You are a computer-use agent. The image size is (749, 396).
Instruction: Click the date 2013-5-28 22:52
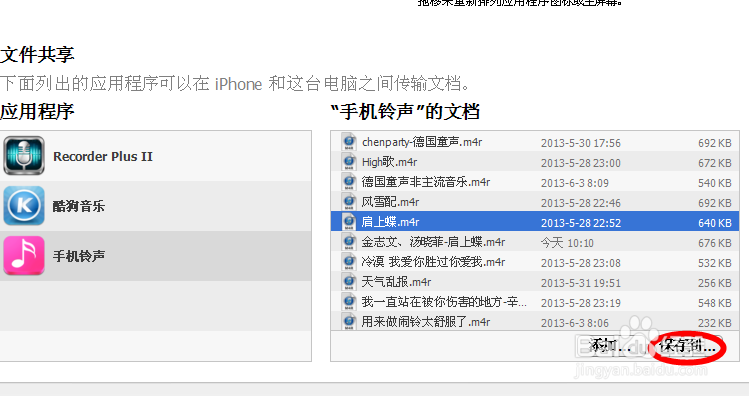pyautogui.click(x=580, y=223)
